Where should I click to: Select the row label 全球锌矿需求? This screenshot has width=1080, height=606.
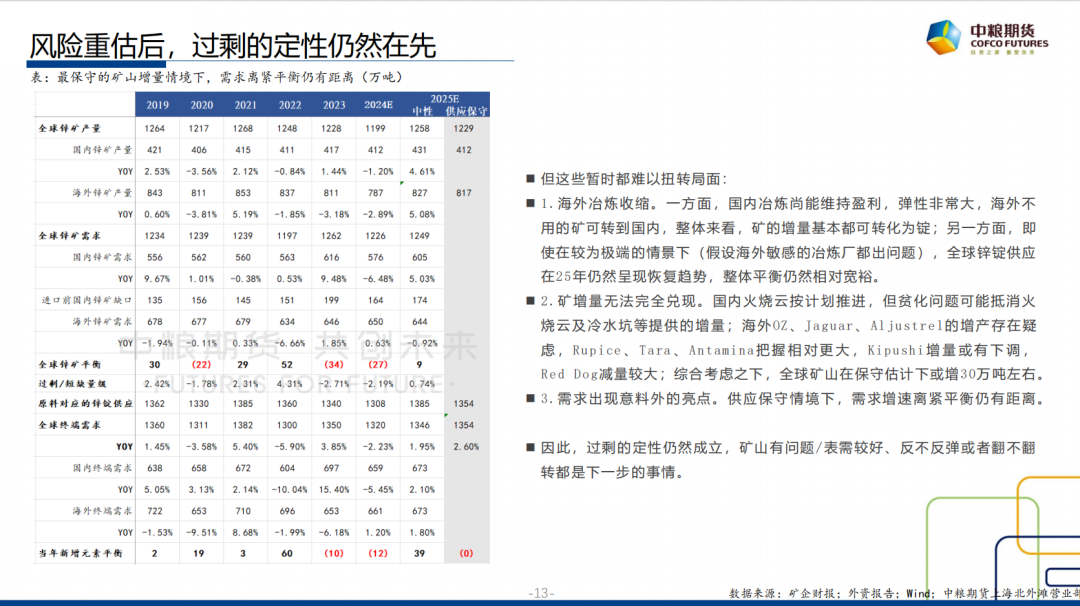click(70, 236)
